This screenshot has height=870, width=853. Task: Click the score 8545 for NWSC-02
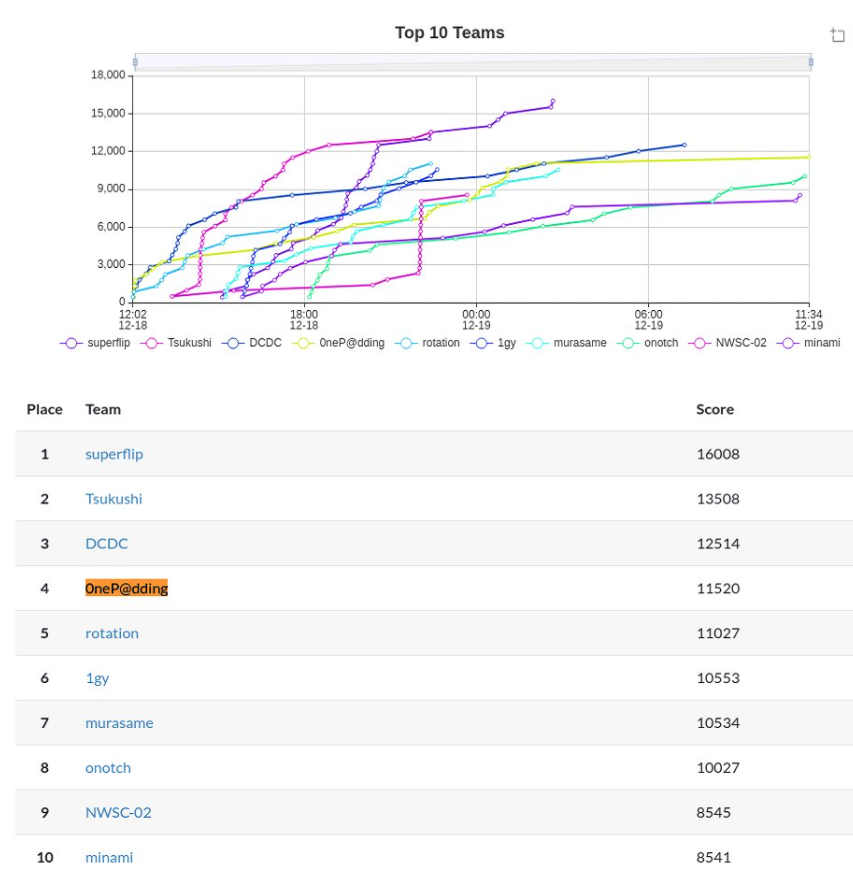(x=714, y=813)
